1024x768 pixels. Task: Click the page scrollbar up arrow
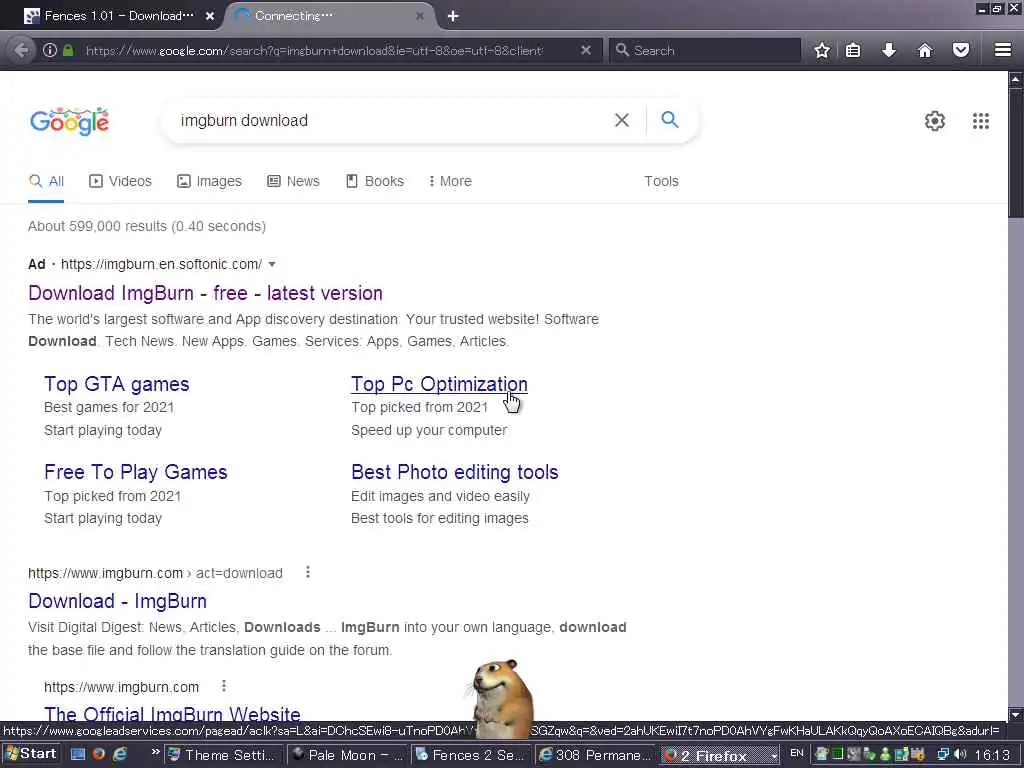tap(1016, 80)
